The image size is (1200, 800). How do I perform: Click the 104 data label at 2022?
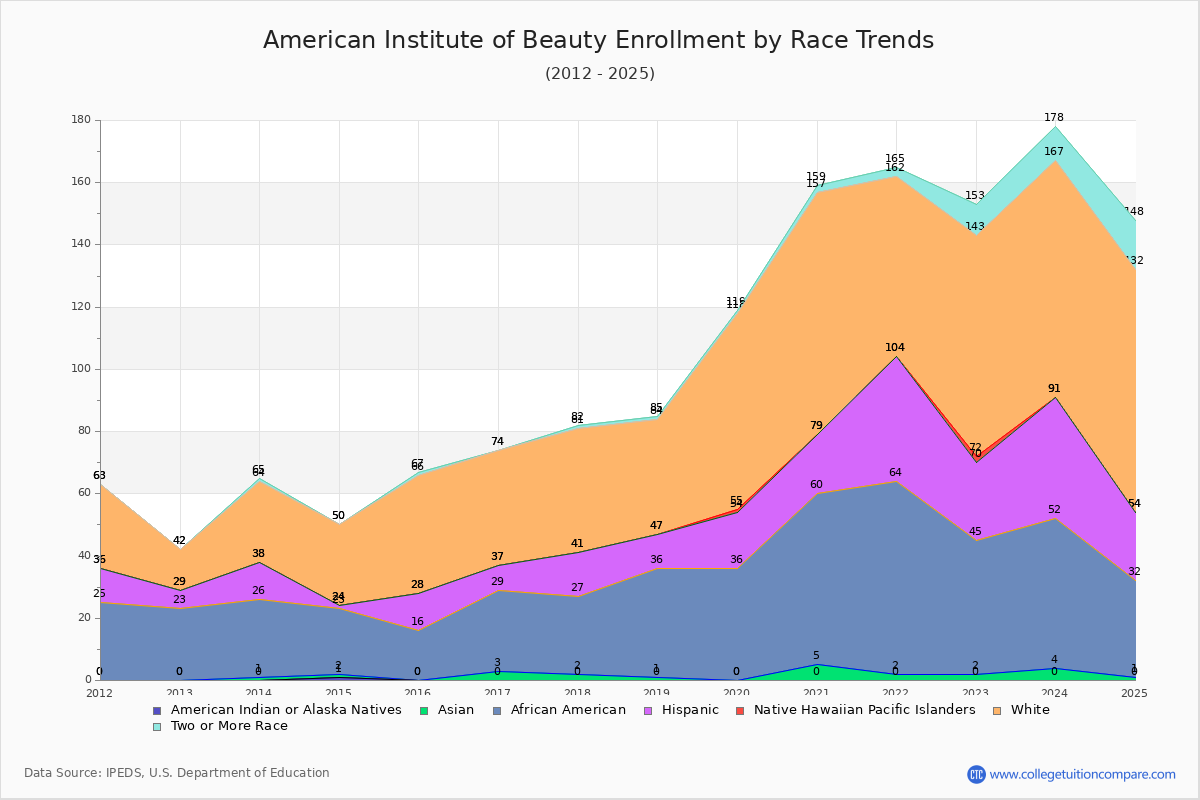click(895, 348)
